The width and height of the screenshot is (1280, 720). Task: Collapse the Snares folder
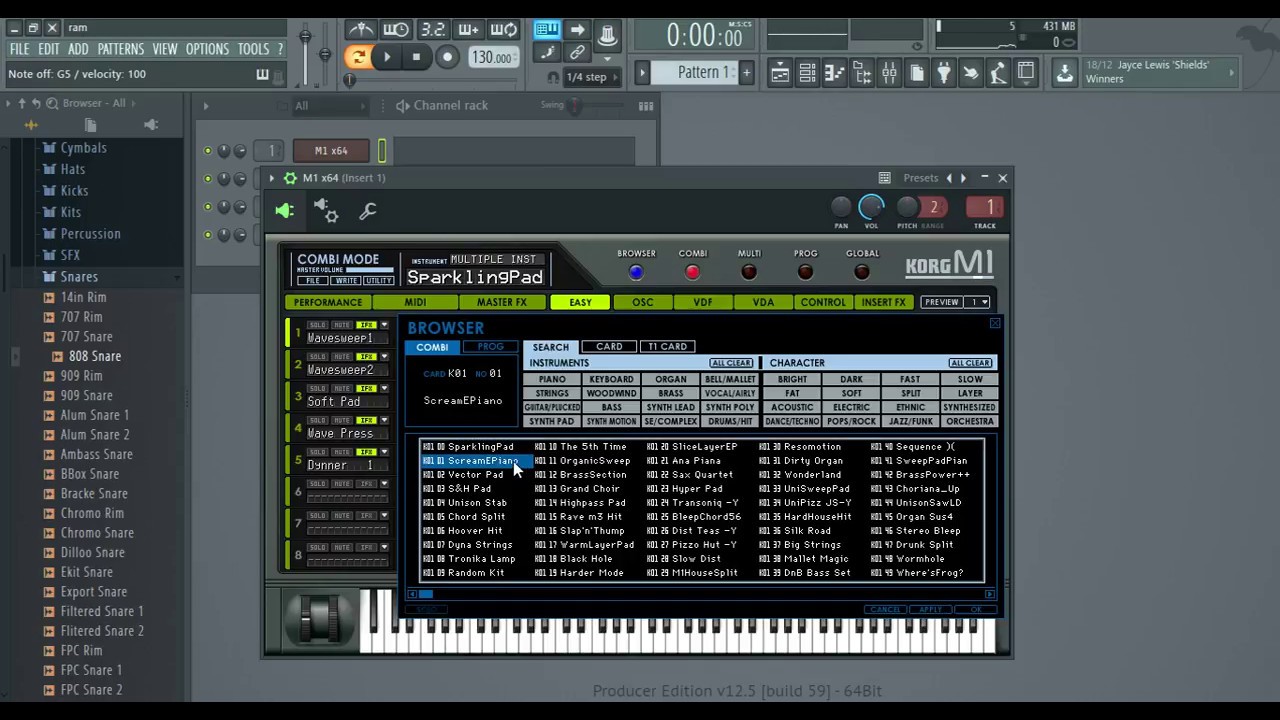[x=79, y=276]
